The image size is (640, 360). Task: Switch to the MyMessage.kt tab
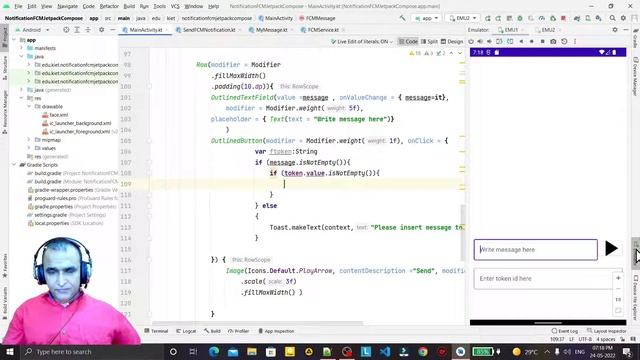point(271,30)
